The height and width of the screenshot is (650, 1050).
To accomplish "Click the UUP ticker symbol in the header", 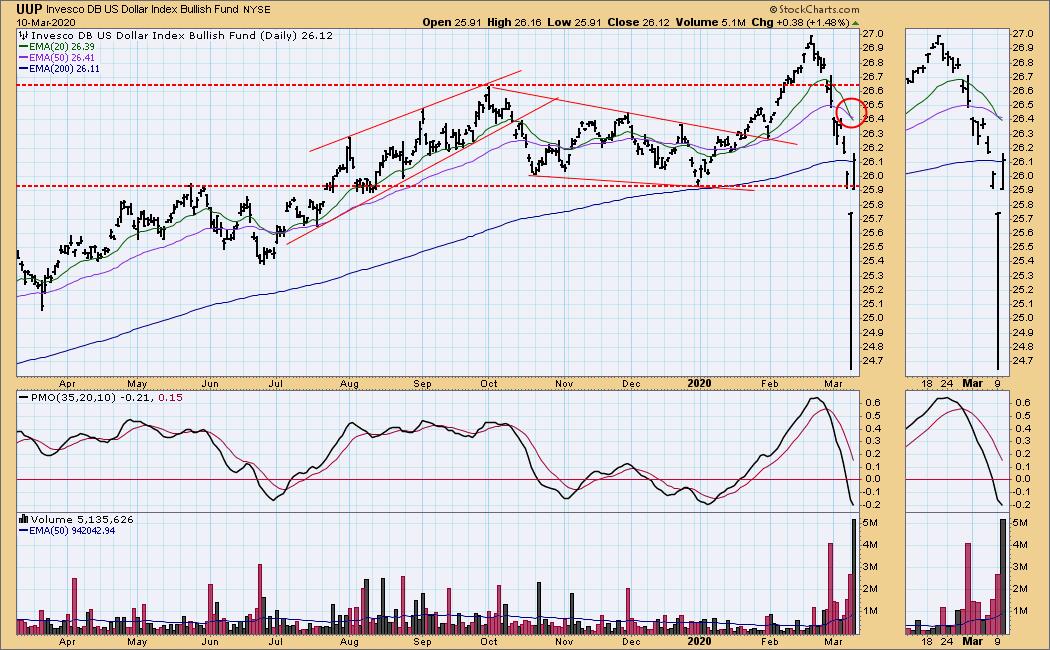I will [29, 9].
